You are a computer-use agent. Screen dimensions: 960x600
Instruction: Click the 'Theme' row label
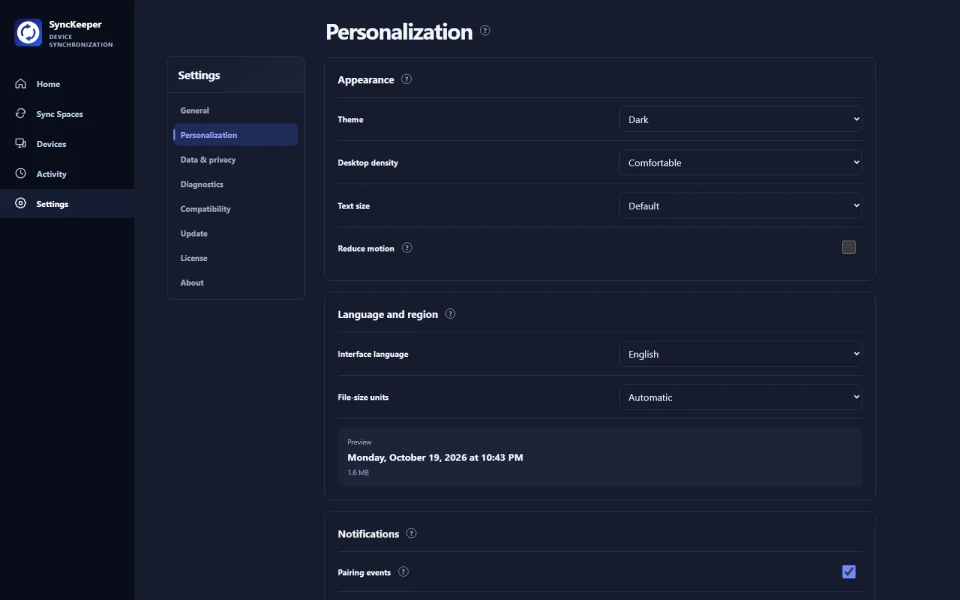coord(350,119)
